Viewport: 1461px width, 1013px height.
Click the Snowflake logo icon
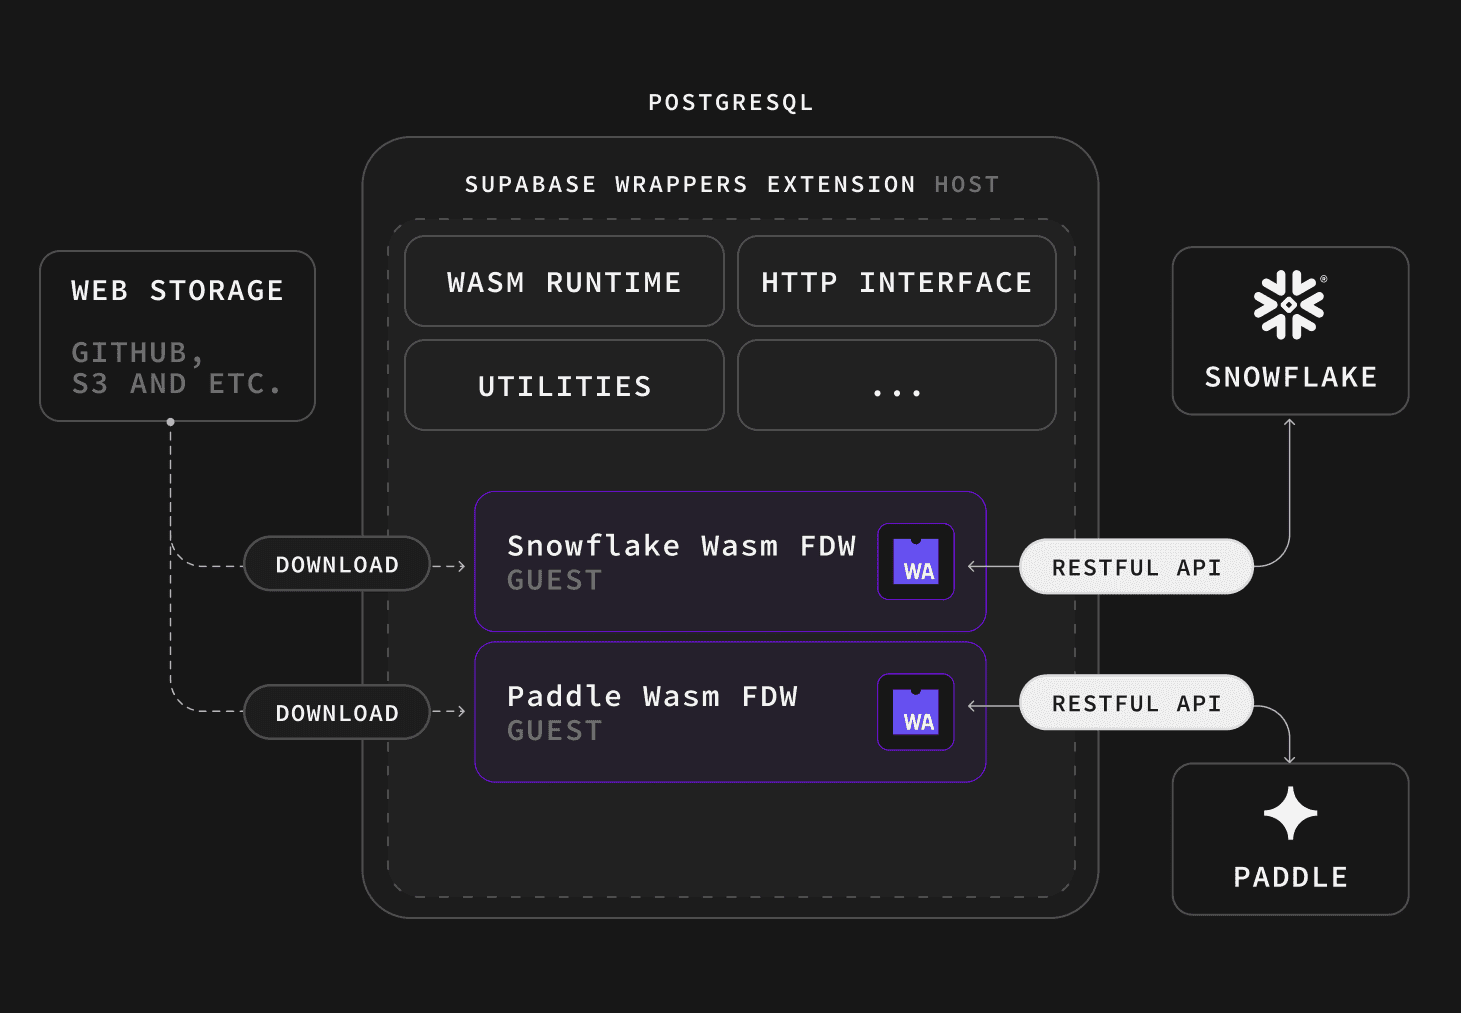pyautogui.click(x=1289, y=302)
